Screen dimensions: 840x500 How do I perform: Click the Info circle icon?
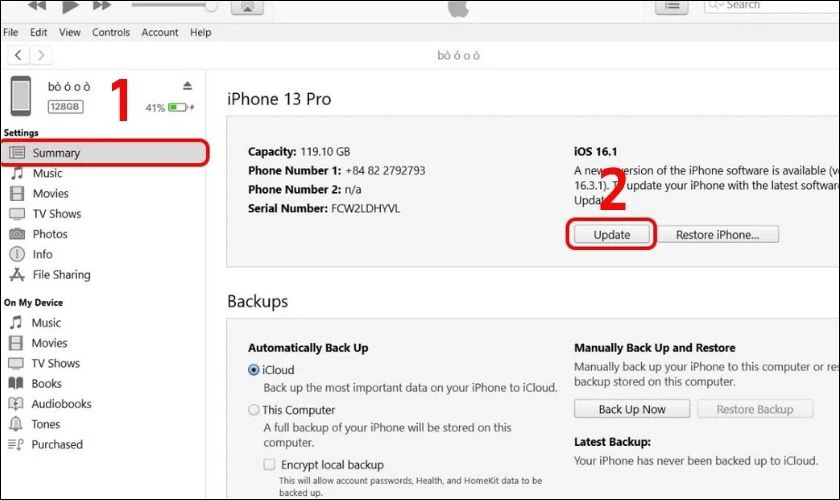17,254
